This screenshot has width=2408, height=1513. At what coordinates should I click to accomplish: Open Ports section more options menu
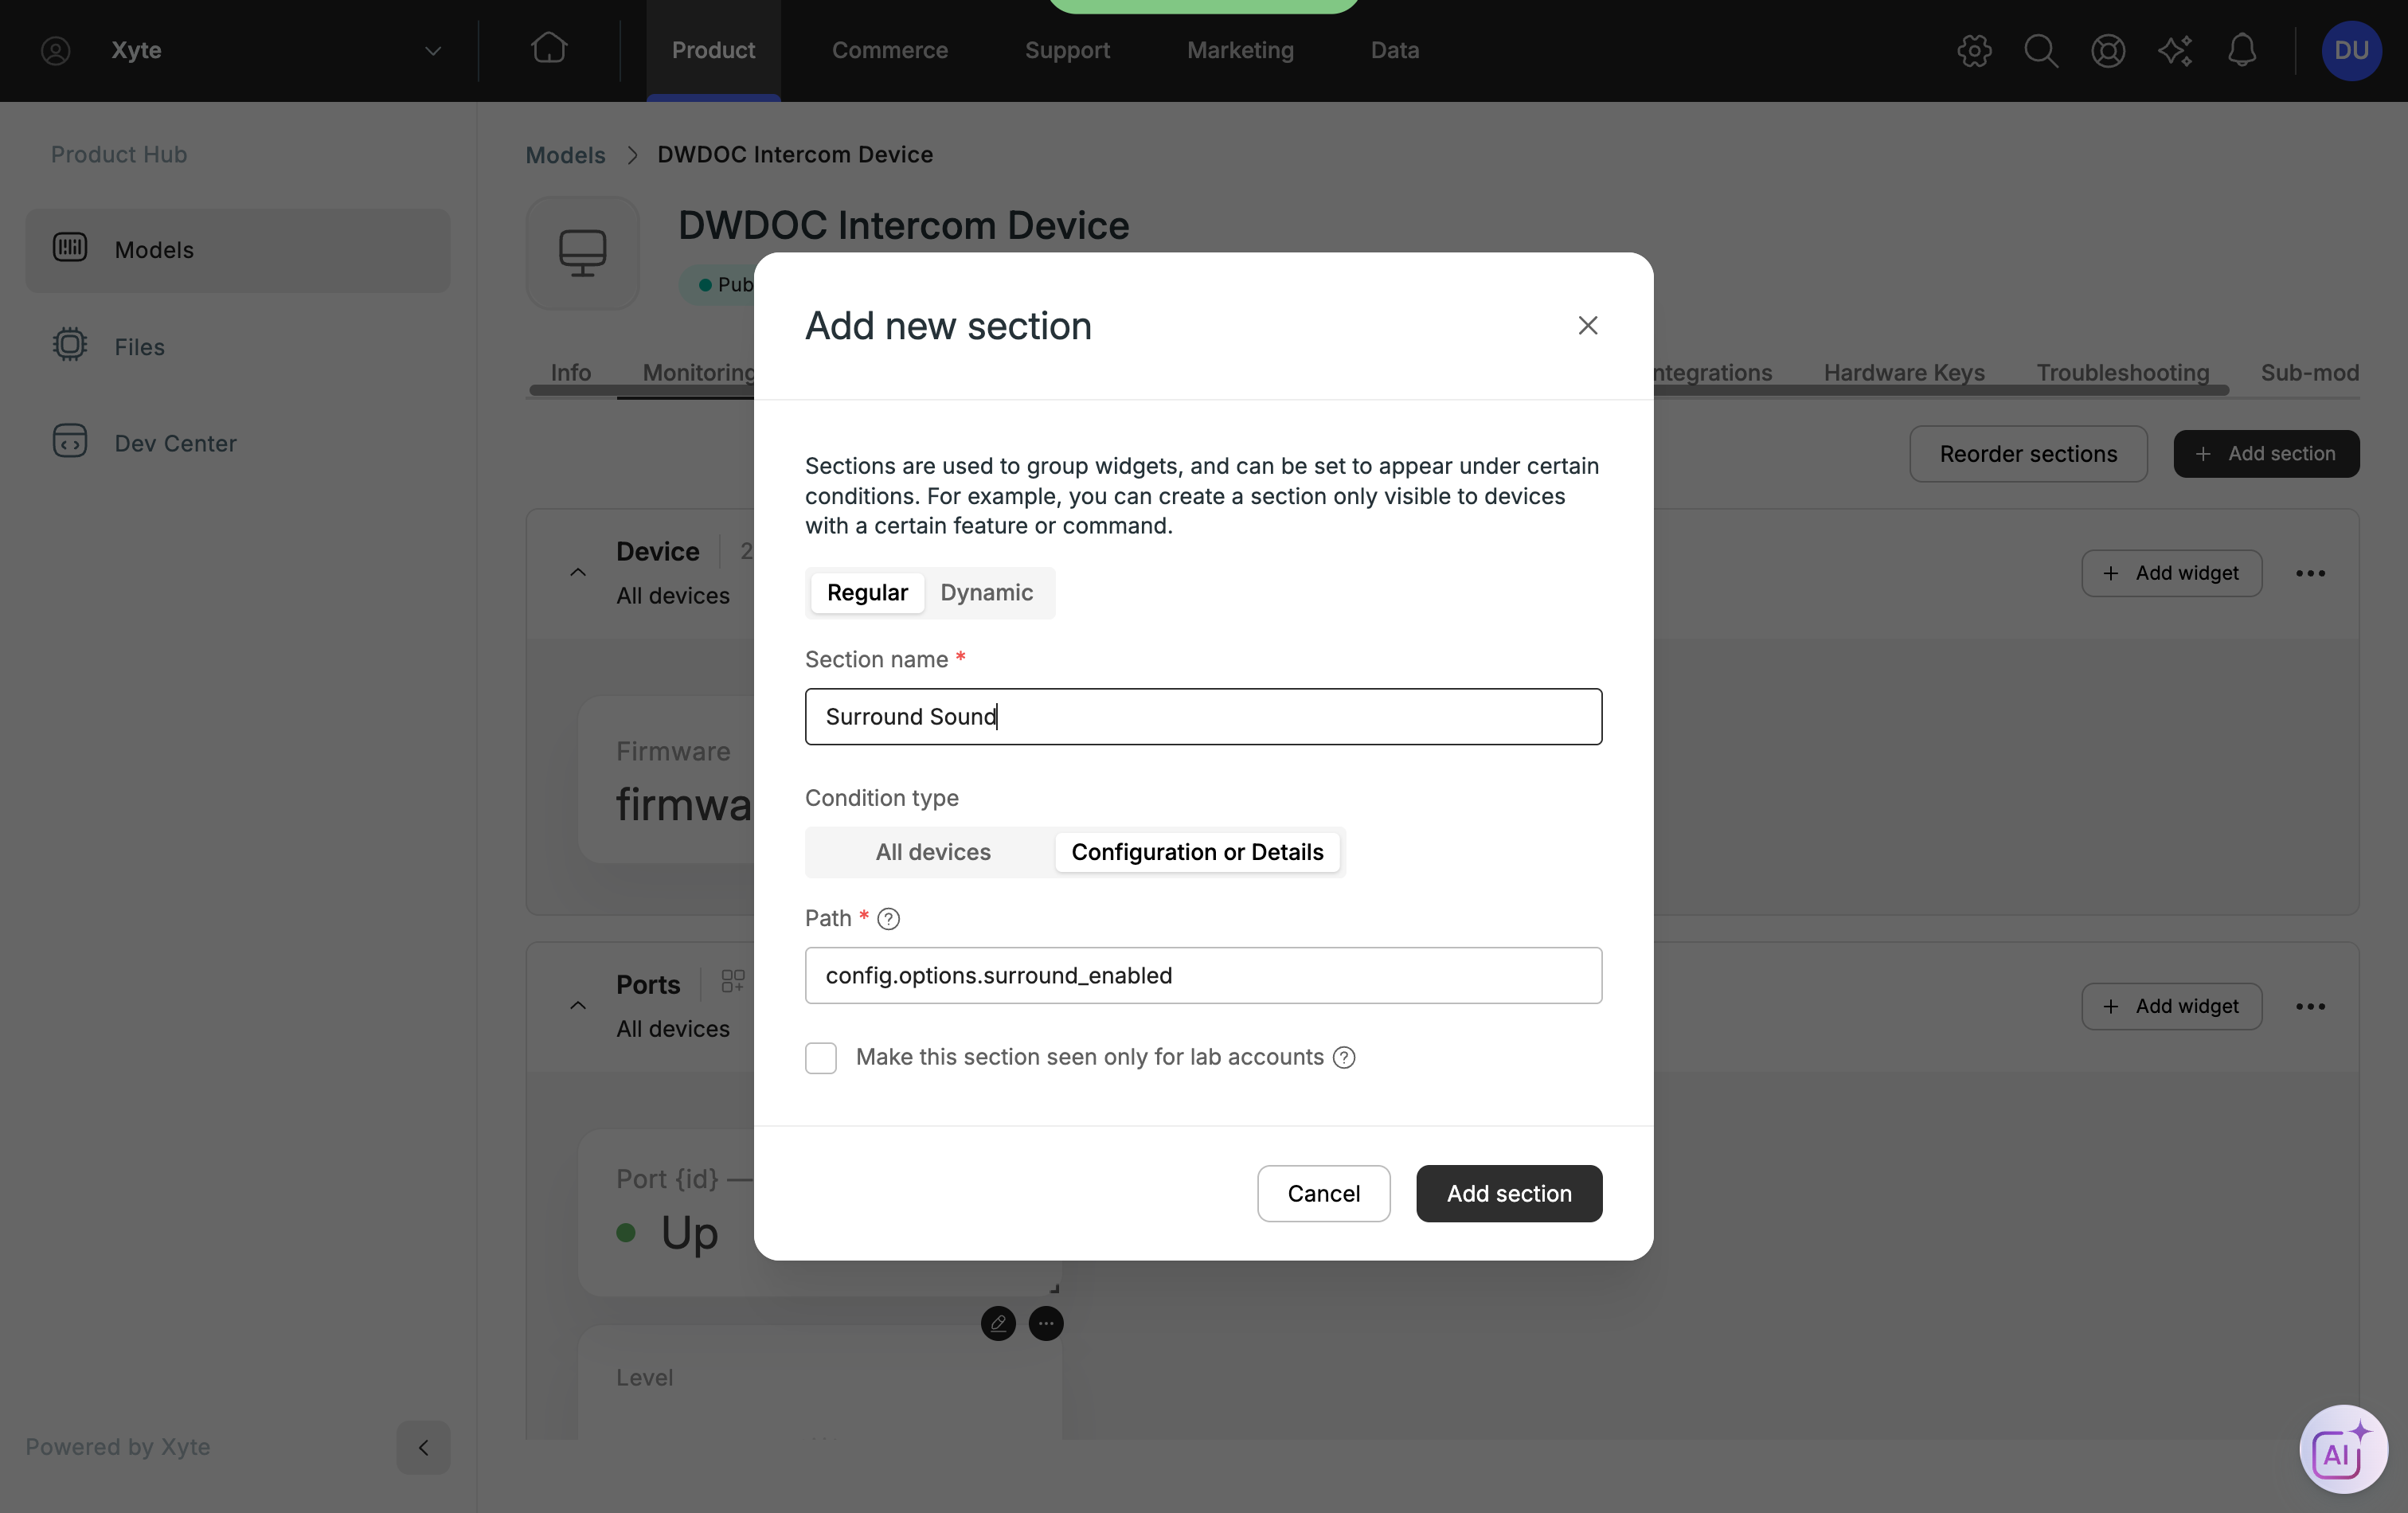[2310, 1007]
